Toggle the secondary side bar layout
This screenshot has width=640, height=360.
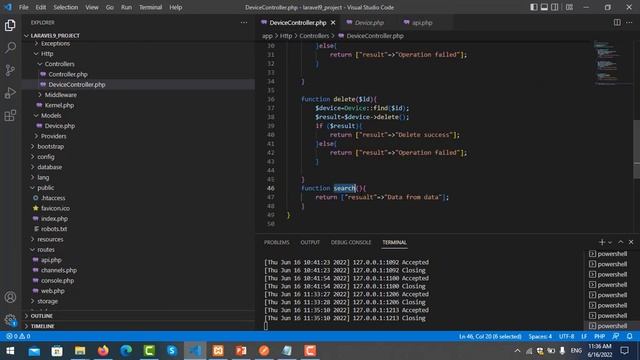[555, 7]
